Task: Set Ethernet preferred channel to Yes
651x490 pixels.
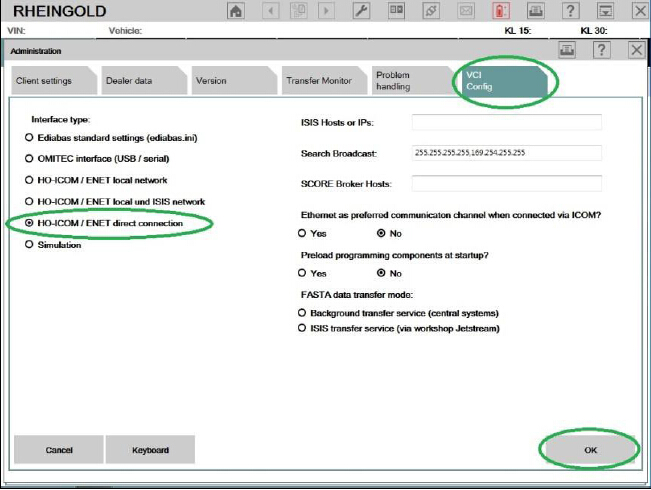Action: coord(302,233)
